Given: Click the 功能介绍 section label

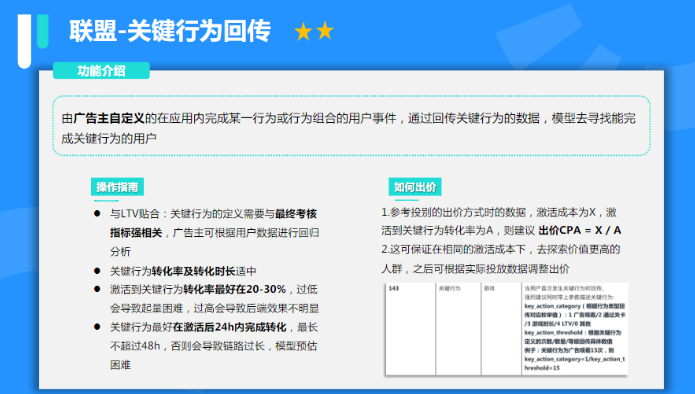Looking at the screenshot, I should click(102, 70).
